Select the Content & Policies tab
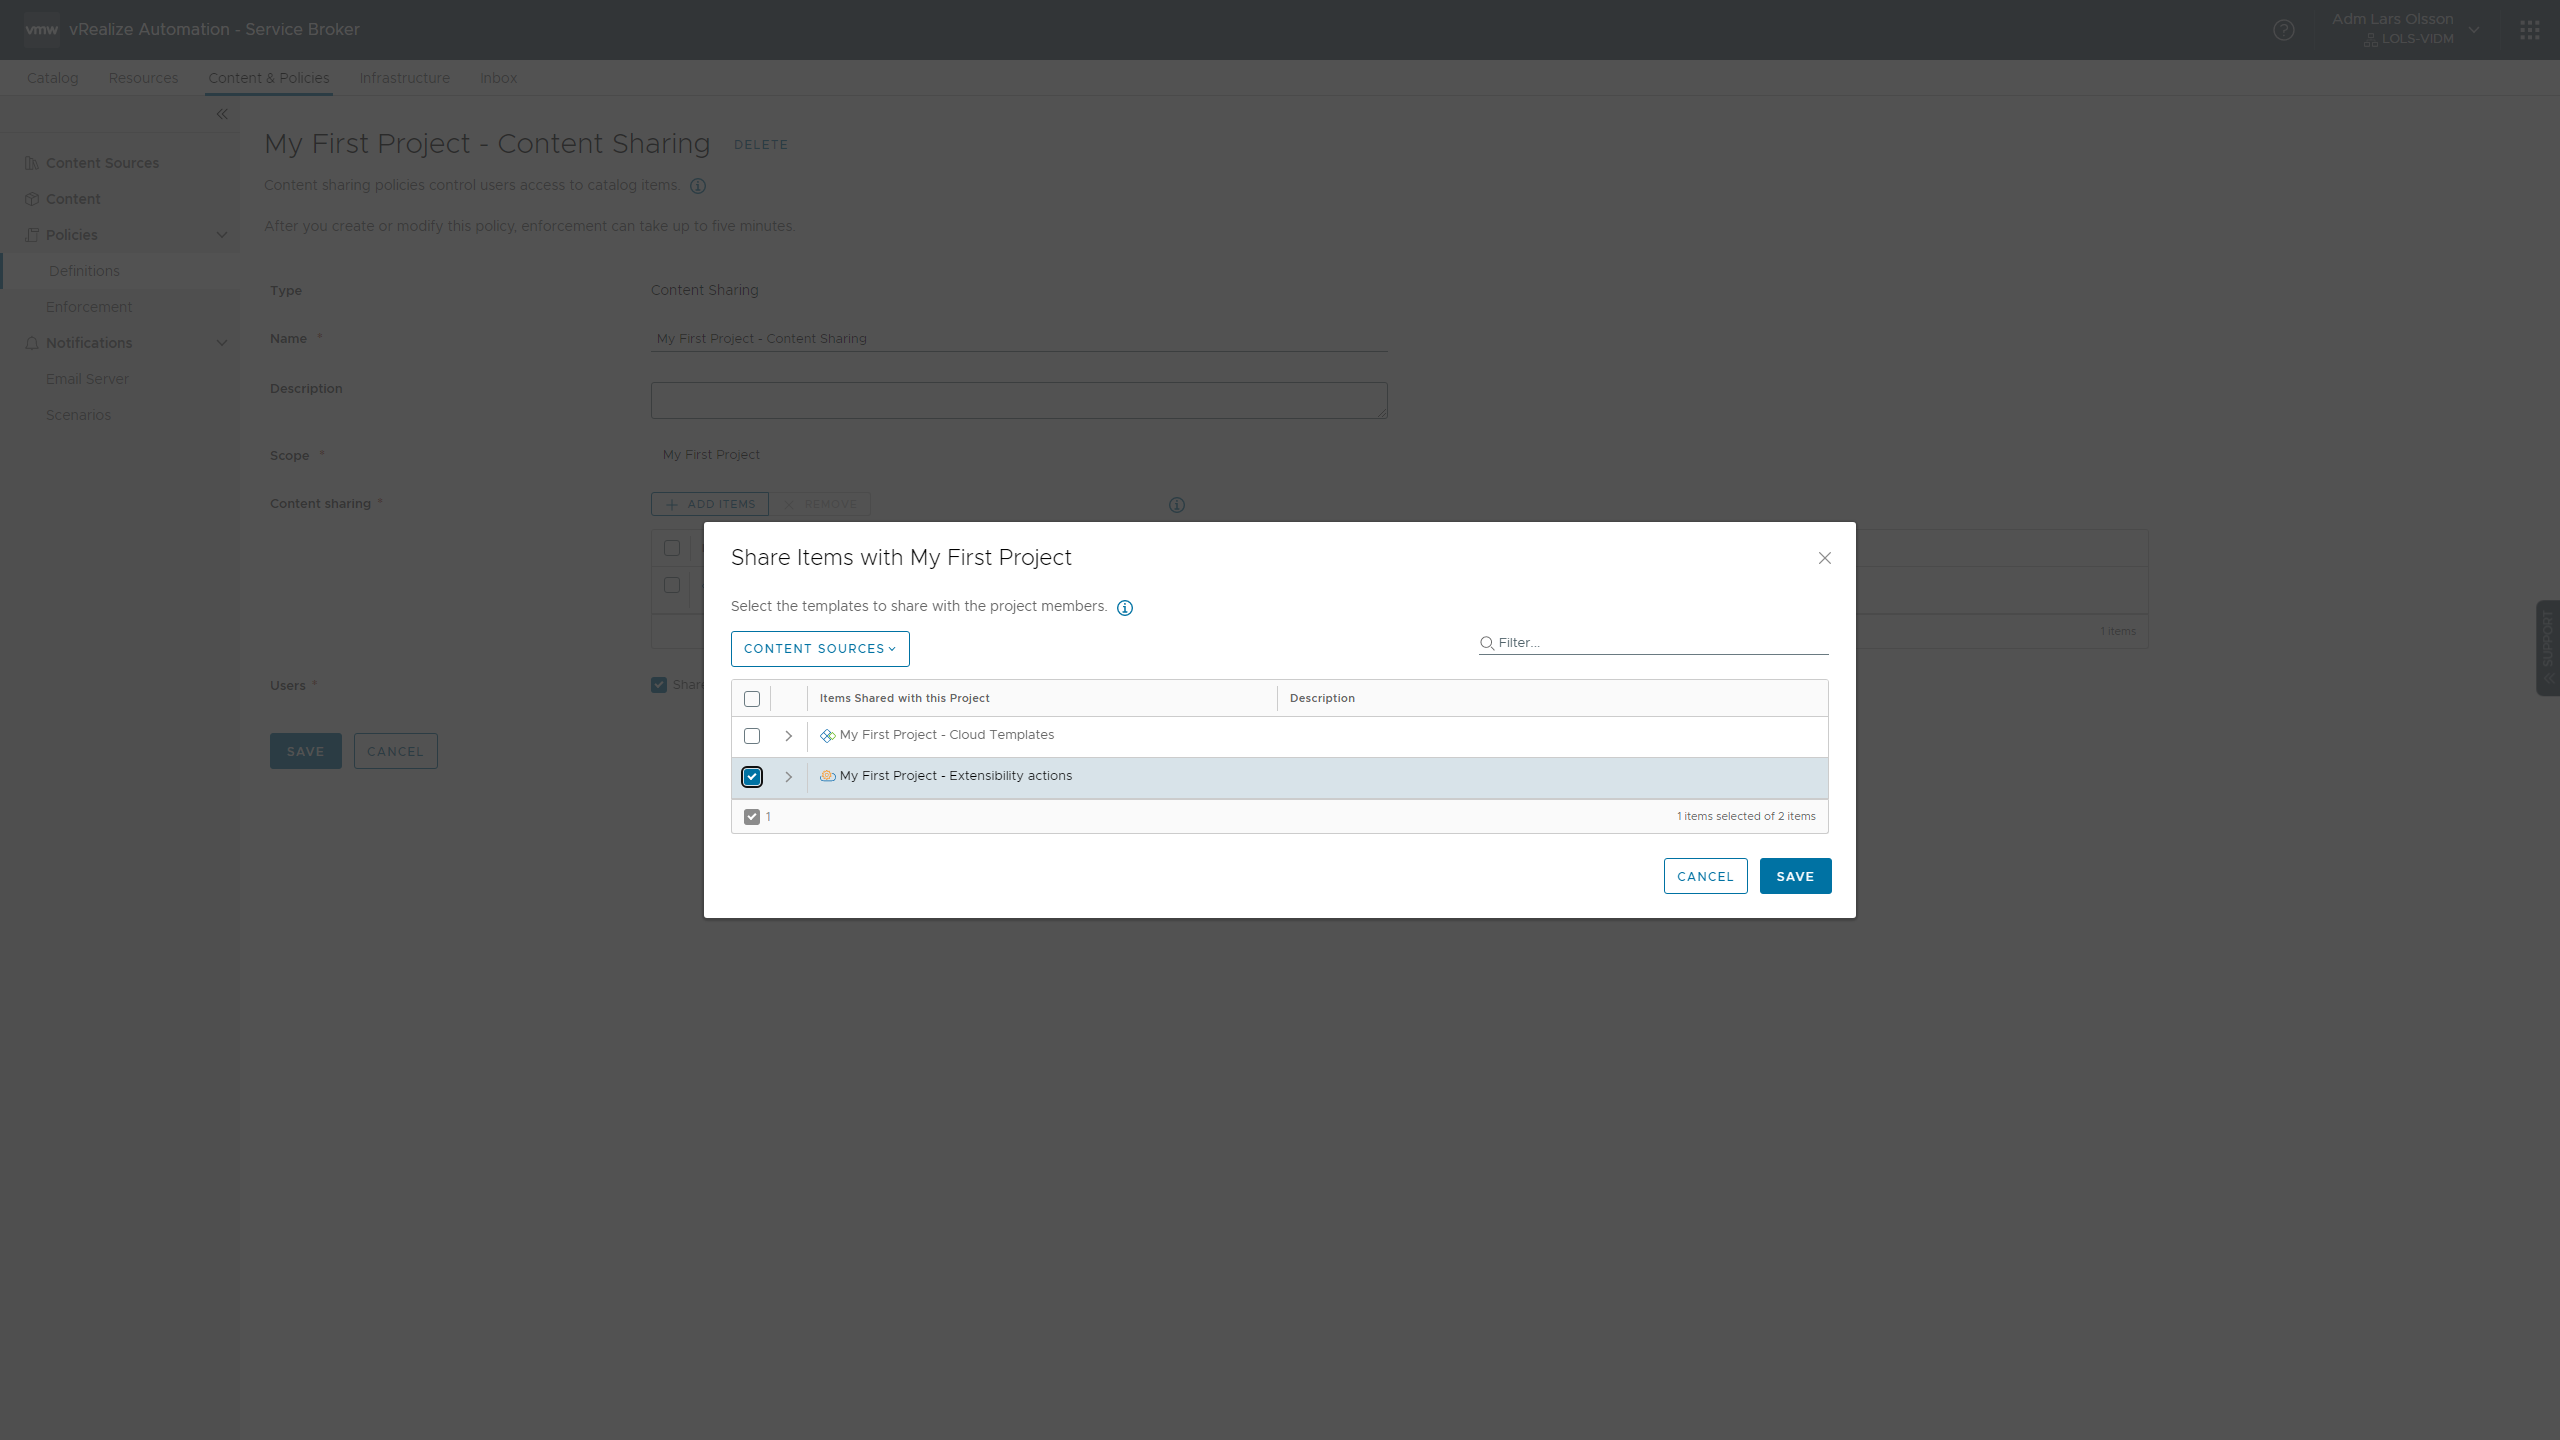This screenshot has width=2560, height=1440. 269,78
